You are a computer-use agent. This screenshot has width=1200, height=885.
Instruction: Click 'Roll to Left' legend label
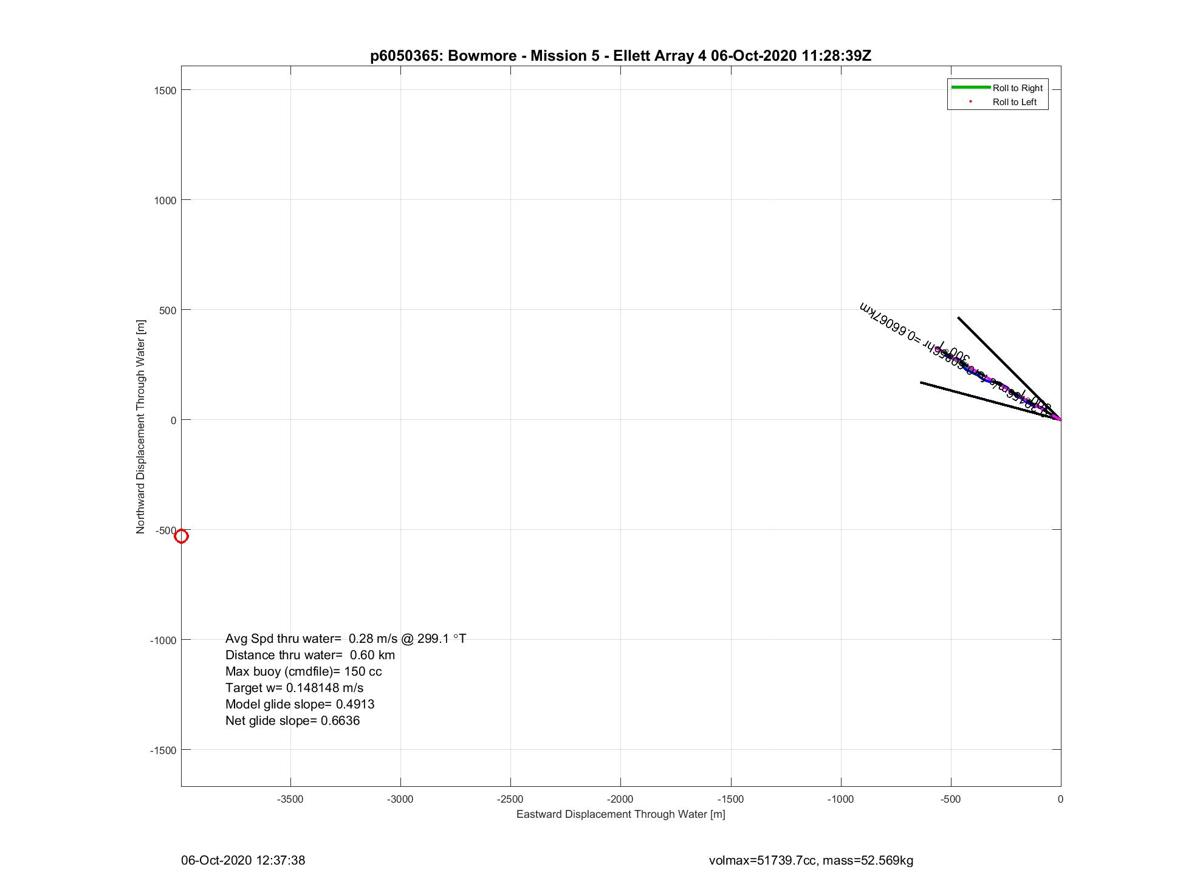[x=1014, y=102]
